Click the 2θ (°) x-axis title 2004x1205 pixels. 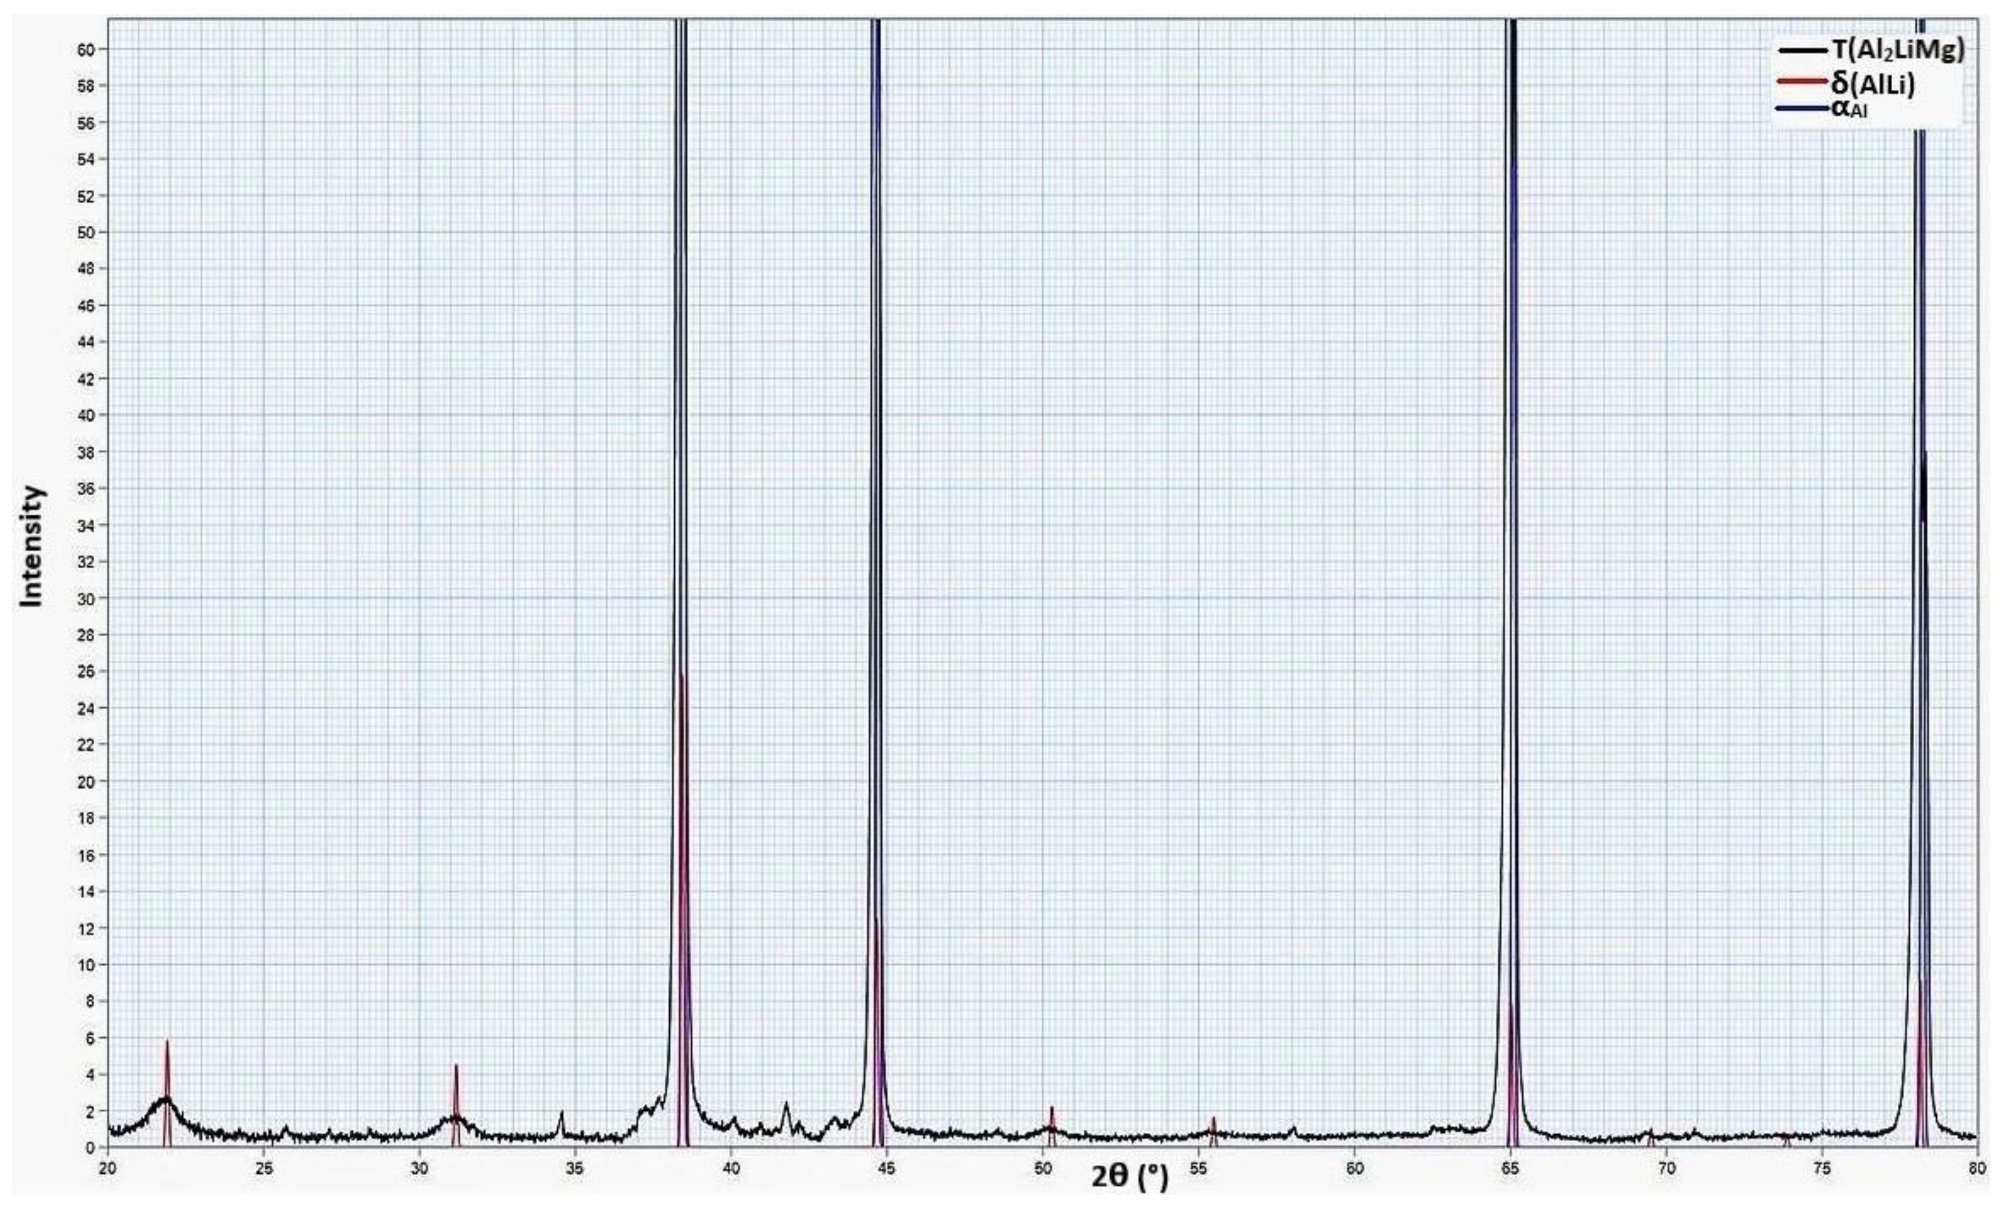coord(1129,1176)
